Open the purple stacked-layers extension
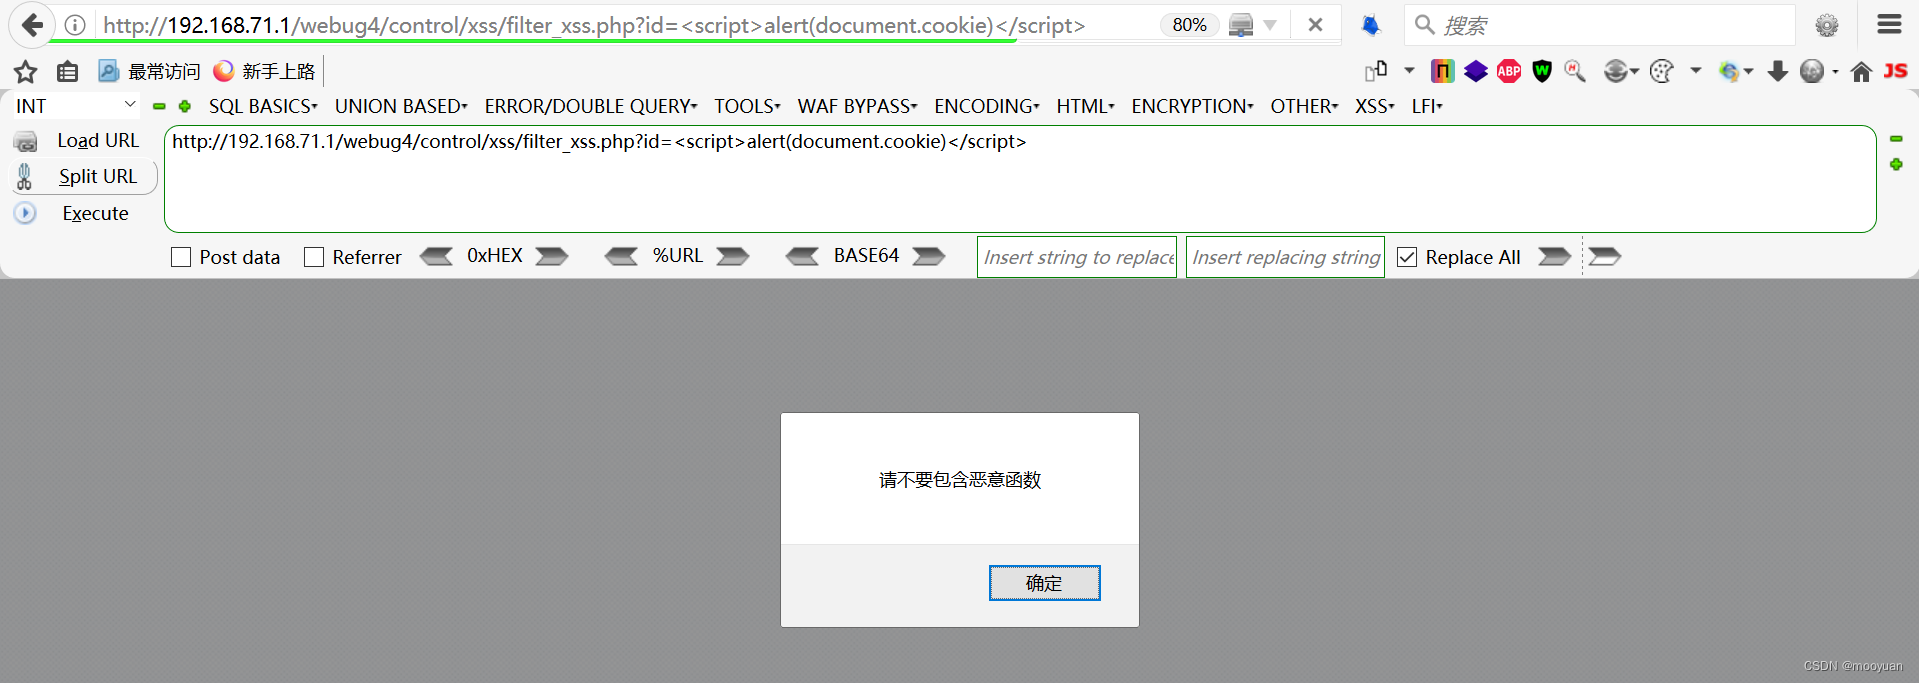The image size is (1919, 683). coord(1476,71)
